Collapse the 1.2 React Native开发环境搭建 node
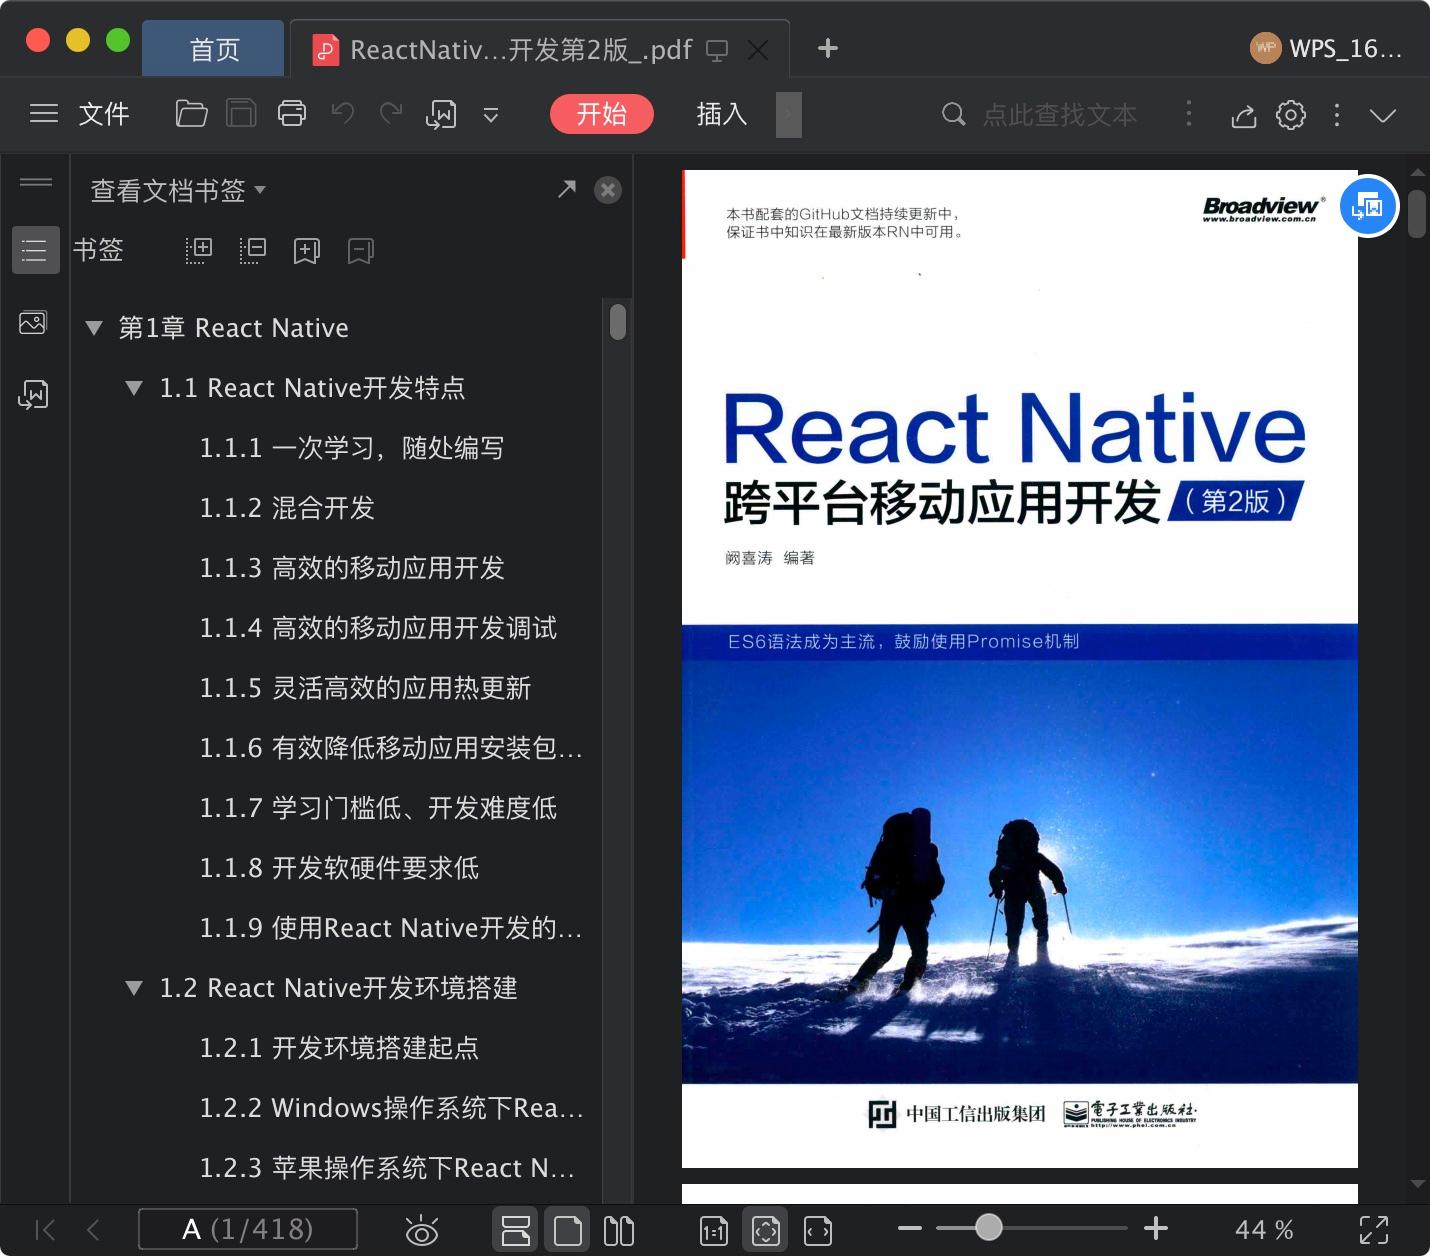The image size is (1430, 1256). click(x=134, y=988)
